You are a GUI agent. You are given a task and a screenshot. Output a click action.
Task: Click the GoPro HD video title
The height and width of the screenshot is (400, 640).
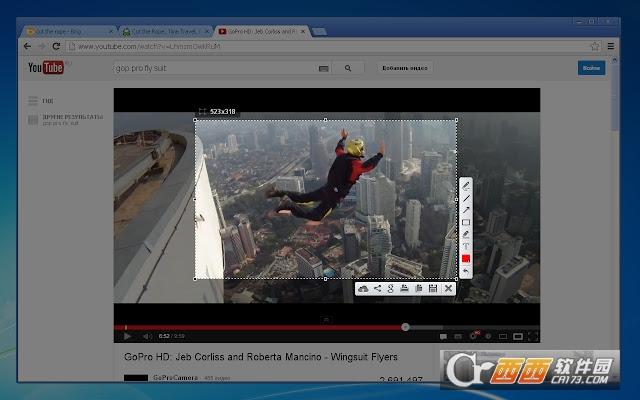pos(261,357)
